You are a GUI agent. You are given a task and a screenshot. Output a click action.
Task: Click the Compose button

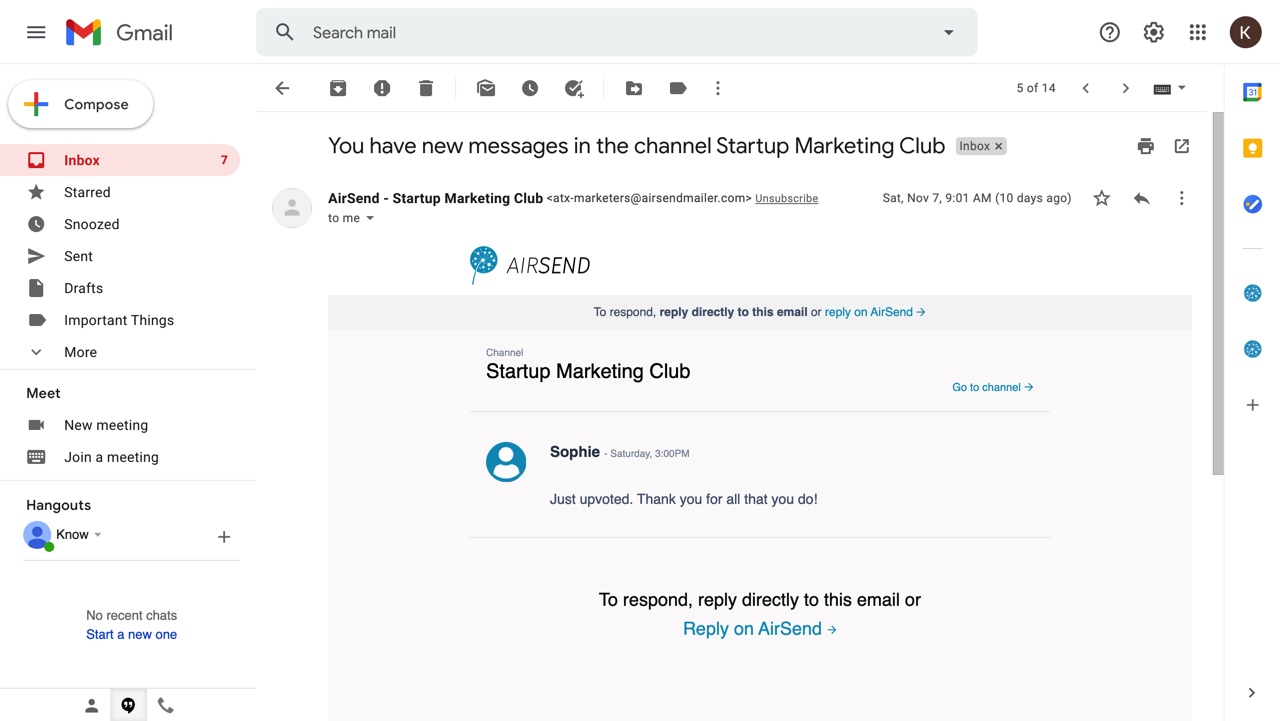click(81, 104)
